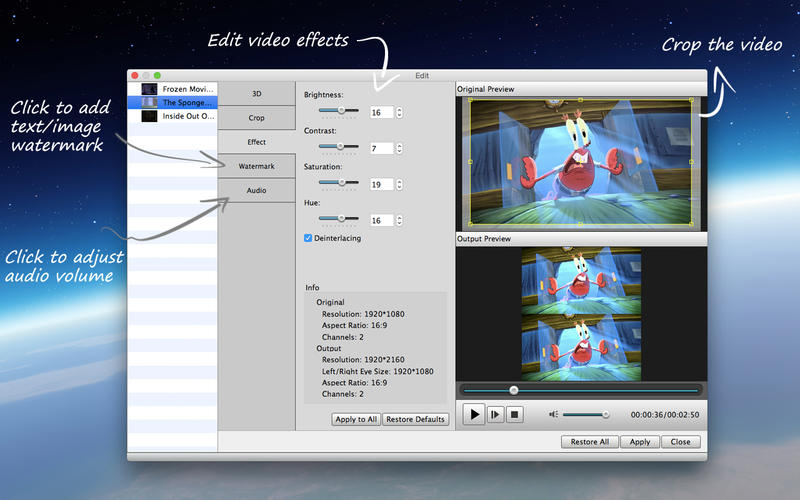The image size is (800, 500).
Task: Click the volume speaker icon
Action: point(554,414)
